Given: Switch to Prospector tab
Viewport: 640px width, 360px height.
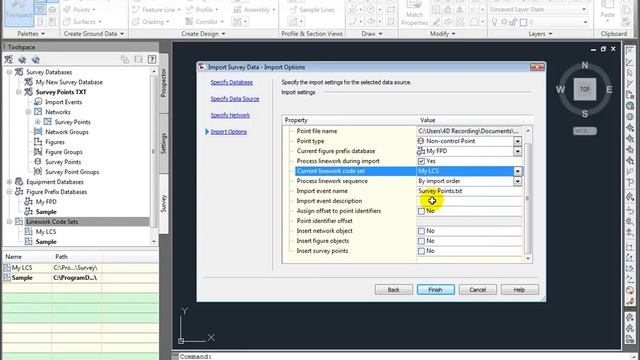Looking at the screenshot, I should 163,83.
